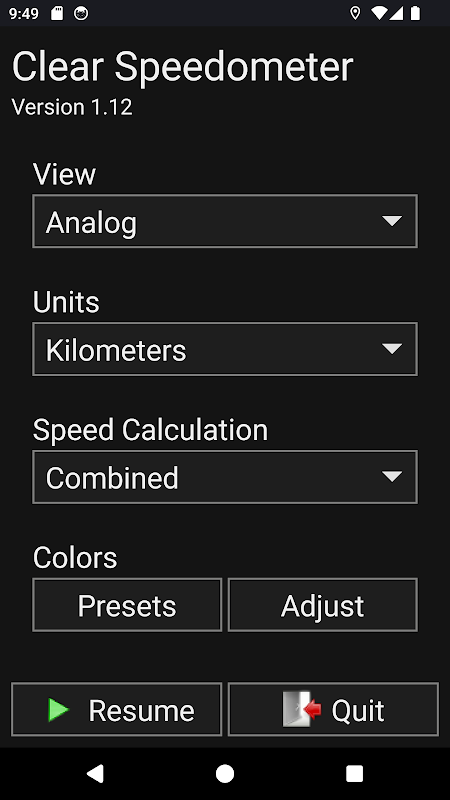Tap the SD card status bar icon
Screen dimensions: 450x800
pyautogui.click(x=57, y=13)
